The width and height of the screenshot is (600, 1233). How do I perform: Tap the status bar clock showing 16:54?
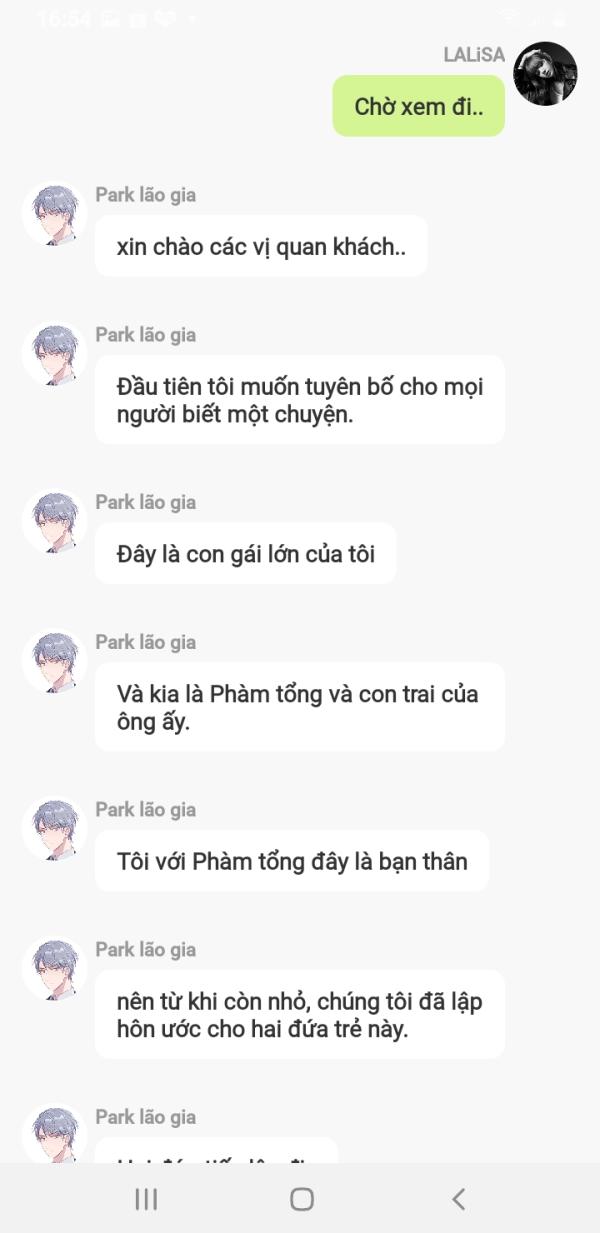click(63, 19)
